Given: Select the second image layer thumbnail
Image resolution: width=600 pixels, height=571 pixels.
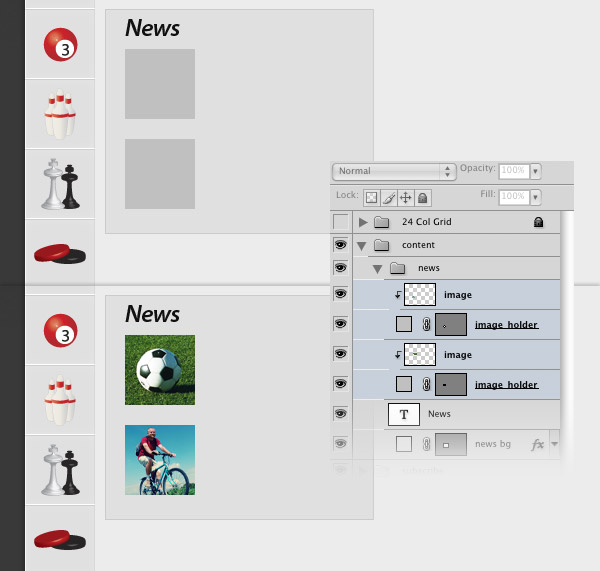Looking at the screenshot, I should click(420, 354).
